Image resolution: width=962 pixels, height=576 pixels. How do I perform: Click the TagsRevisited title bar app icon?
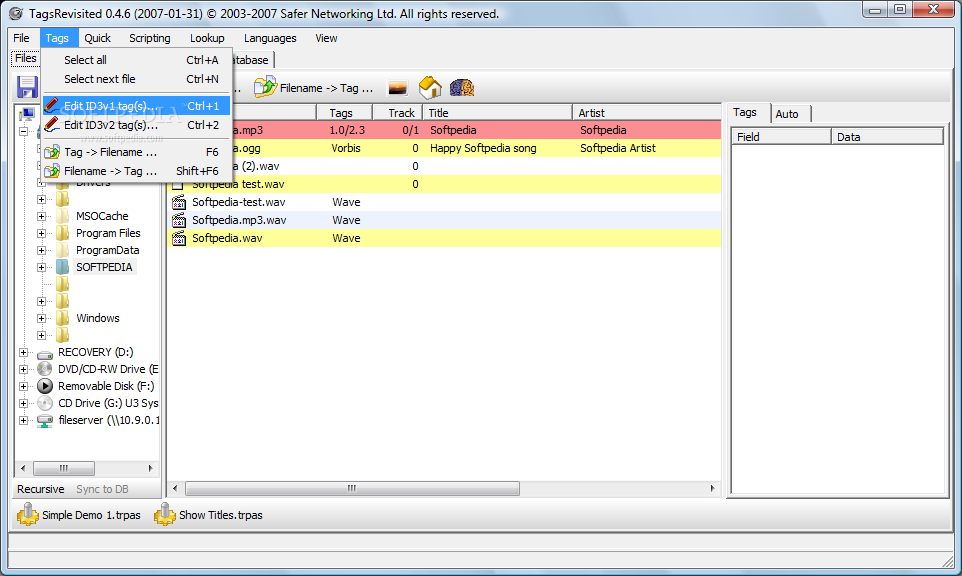click(x=16, y=13)
